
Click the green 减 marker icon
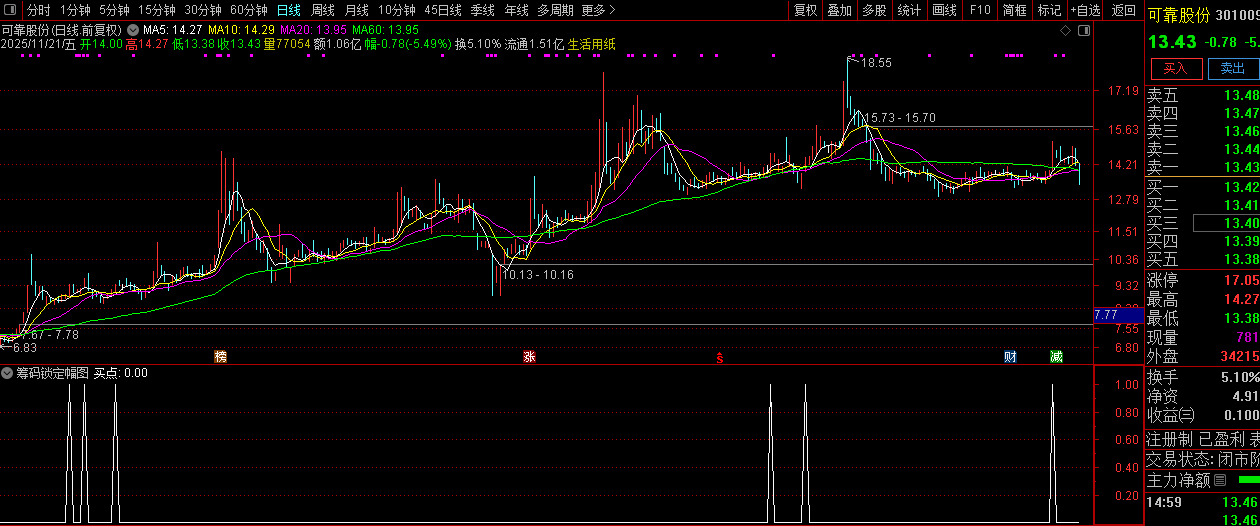1056,356
